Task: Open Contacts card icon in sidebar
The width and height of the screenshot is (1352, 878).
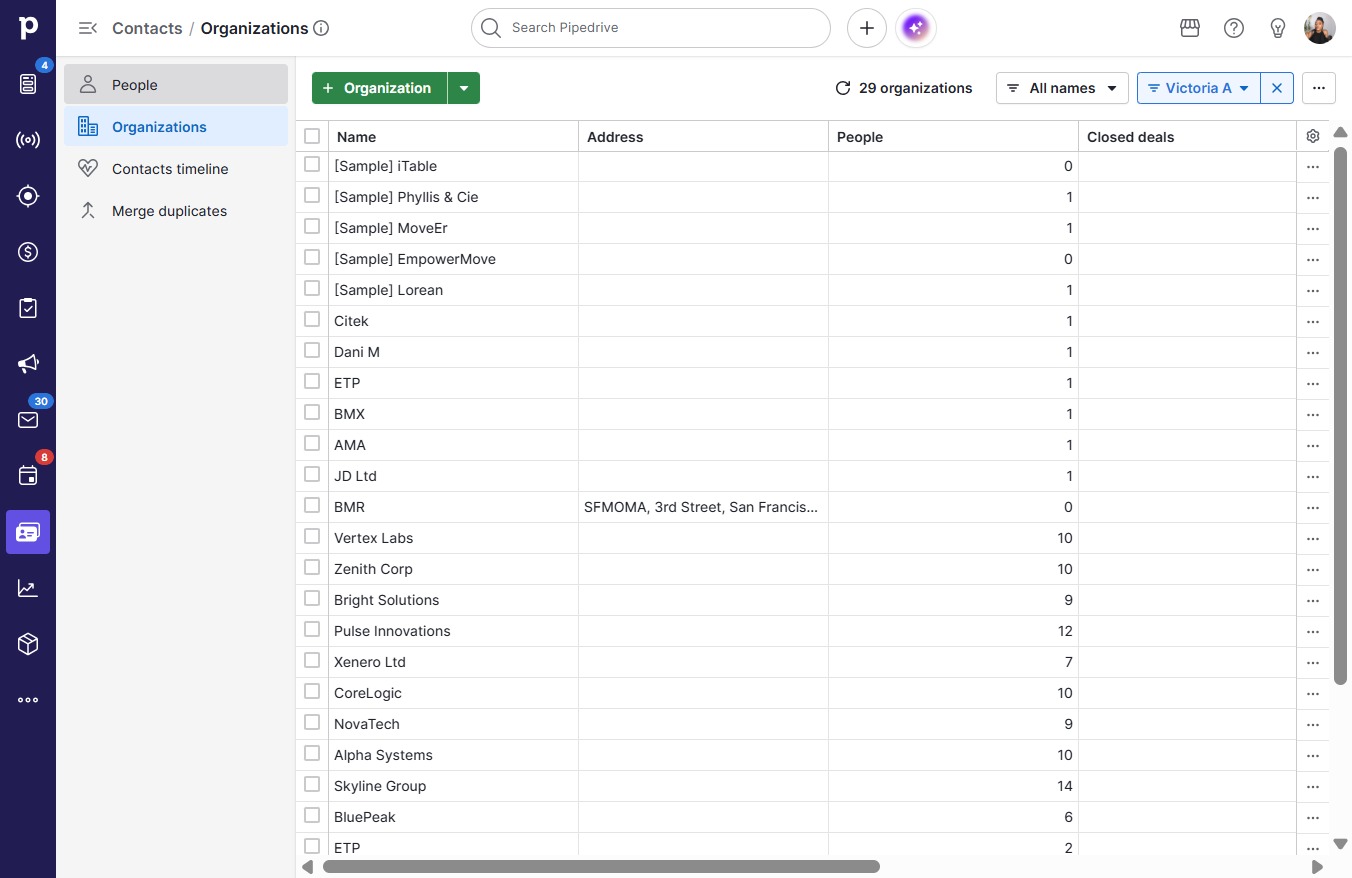Action: pyautogui.click(x=28, y=532)
